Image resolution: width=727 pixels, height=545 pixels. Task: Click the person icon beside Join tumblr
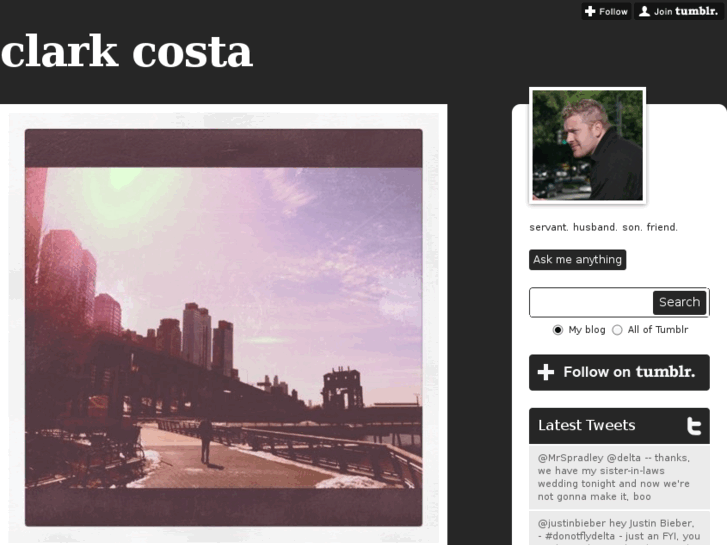tap(644, 11)
